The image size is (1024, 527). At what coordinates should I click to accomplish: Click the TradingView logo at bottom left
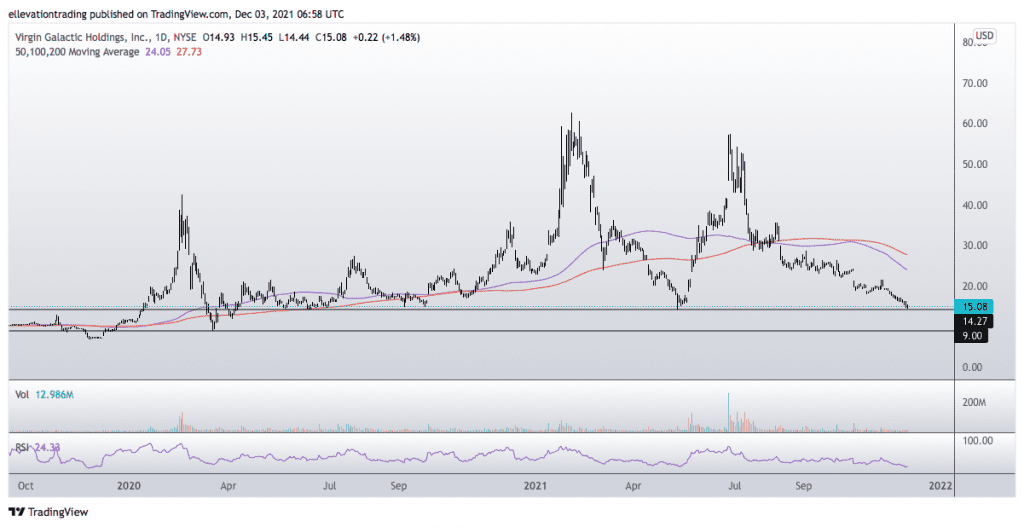(48, 512)
